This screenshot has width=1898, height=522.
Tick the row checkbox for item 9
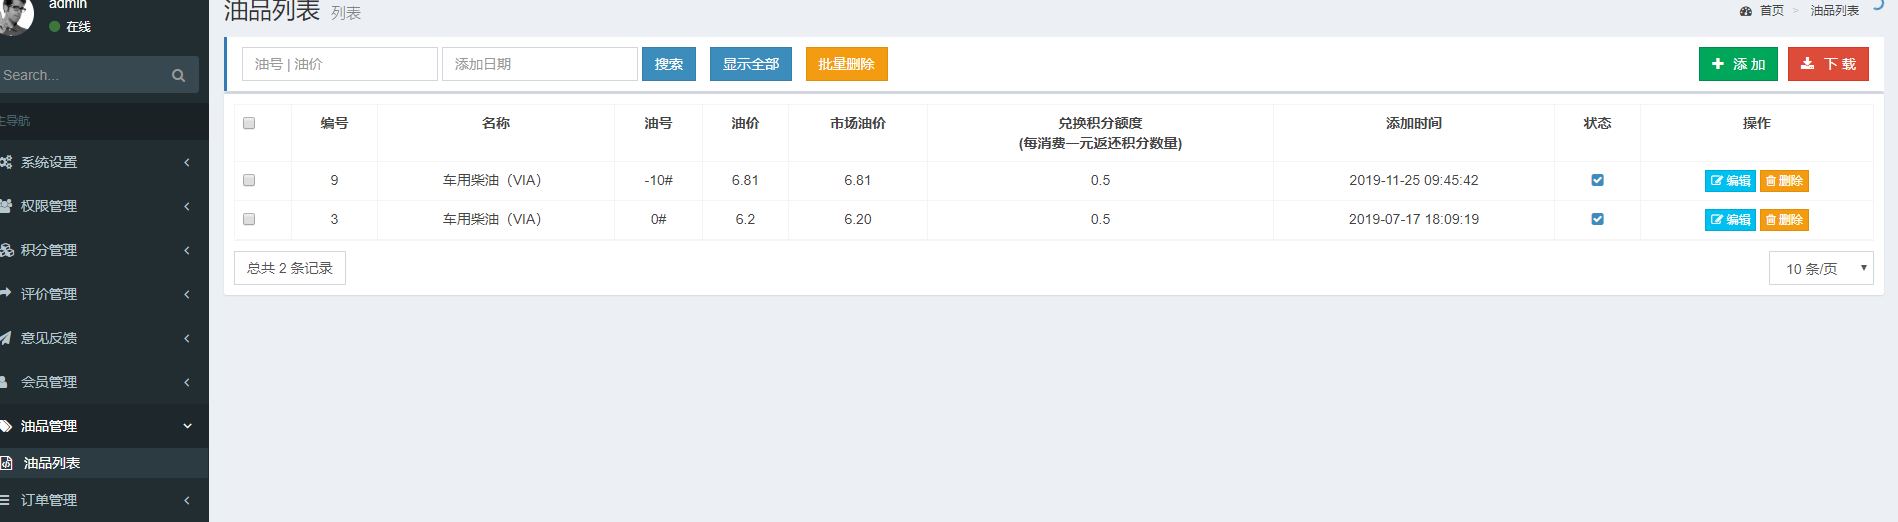point(249,180)
